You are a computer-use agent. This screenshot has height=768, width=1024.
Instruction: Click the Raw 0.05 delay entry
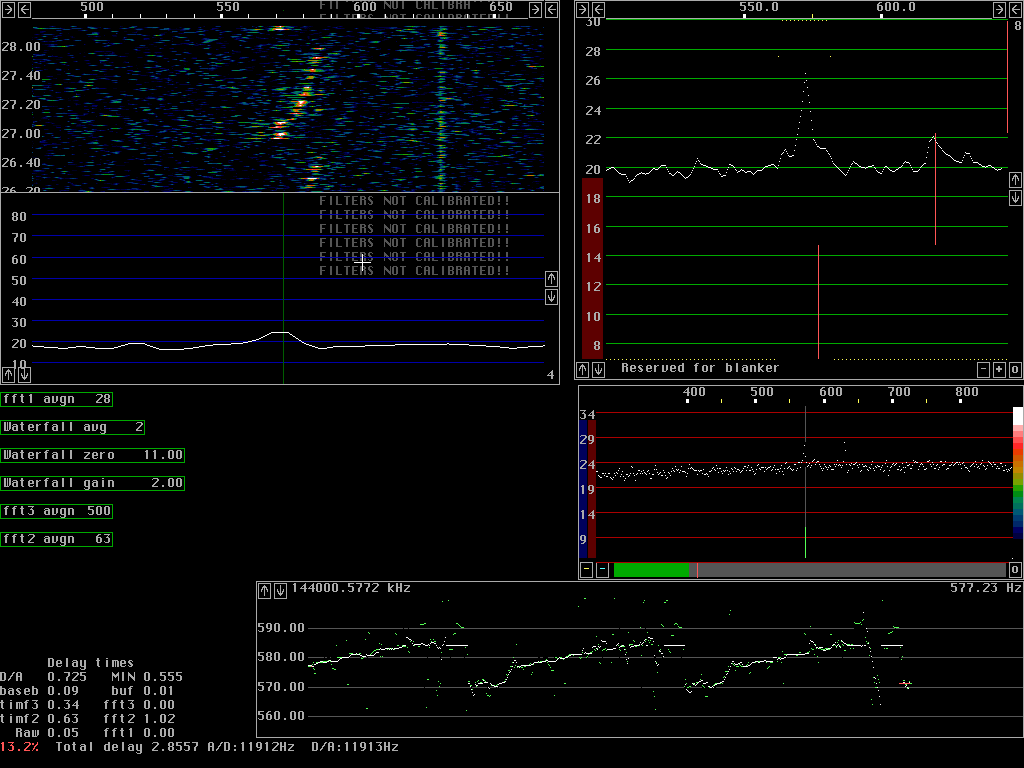47,733
